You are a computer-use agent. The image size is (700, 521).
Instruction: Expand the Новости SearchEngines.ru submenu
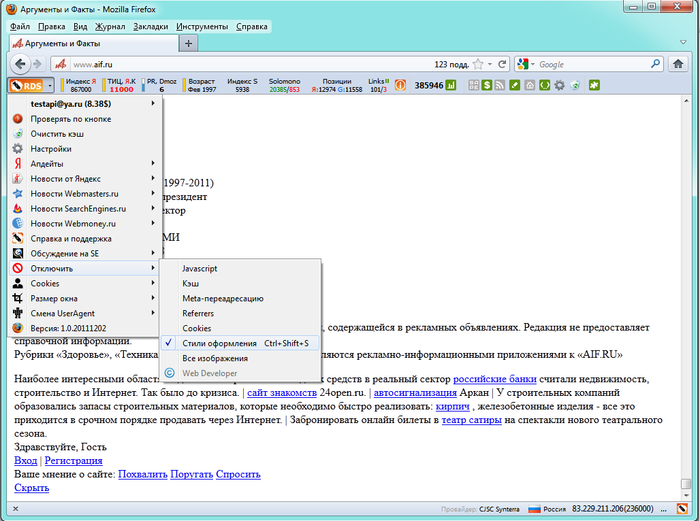(85, 208)
